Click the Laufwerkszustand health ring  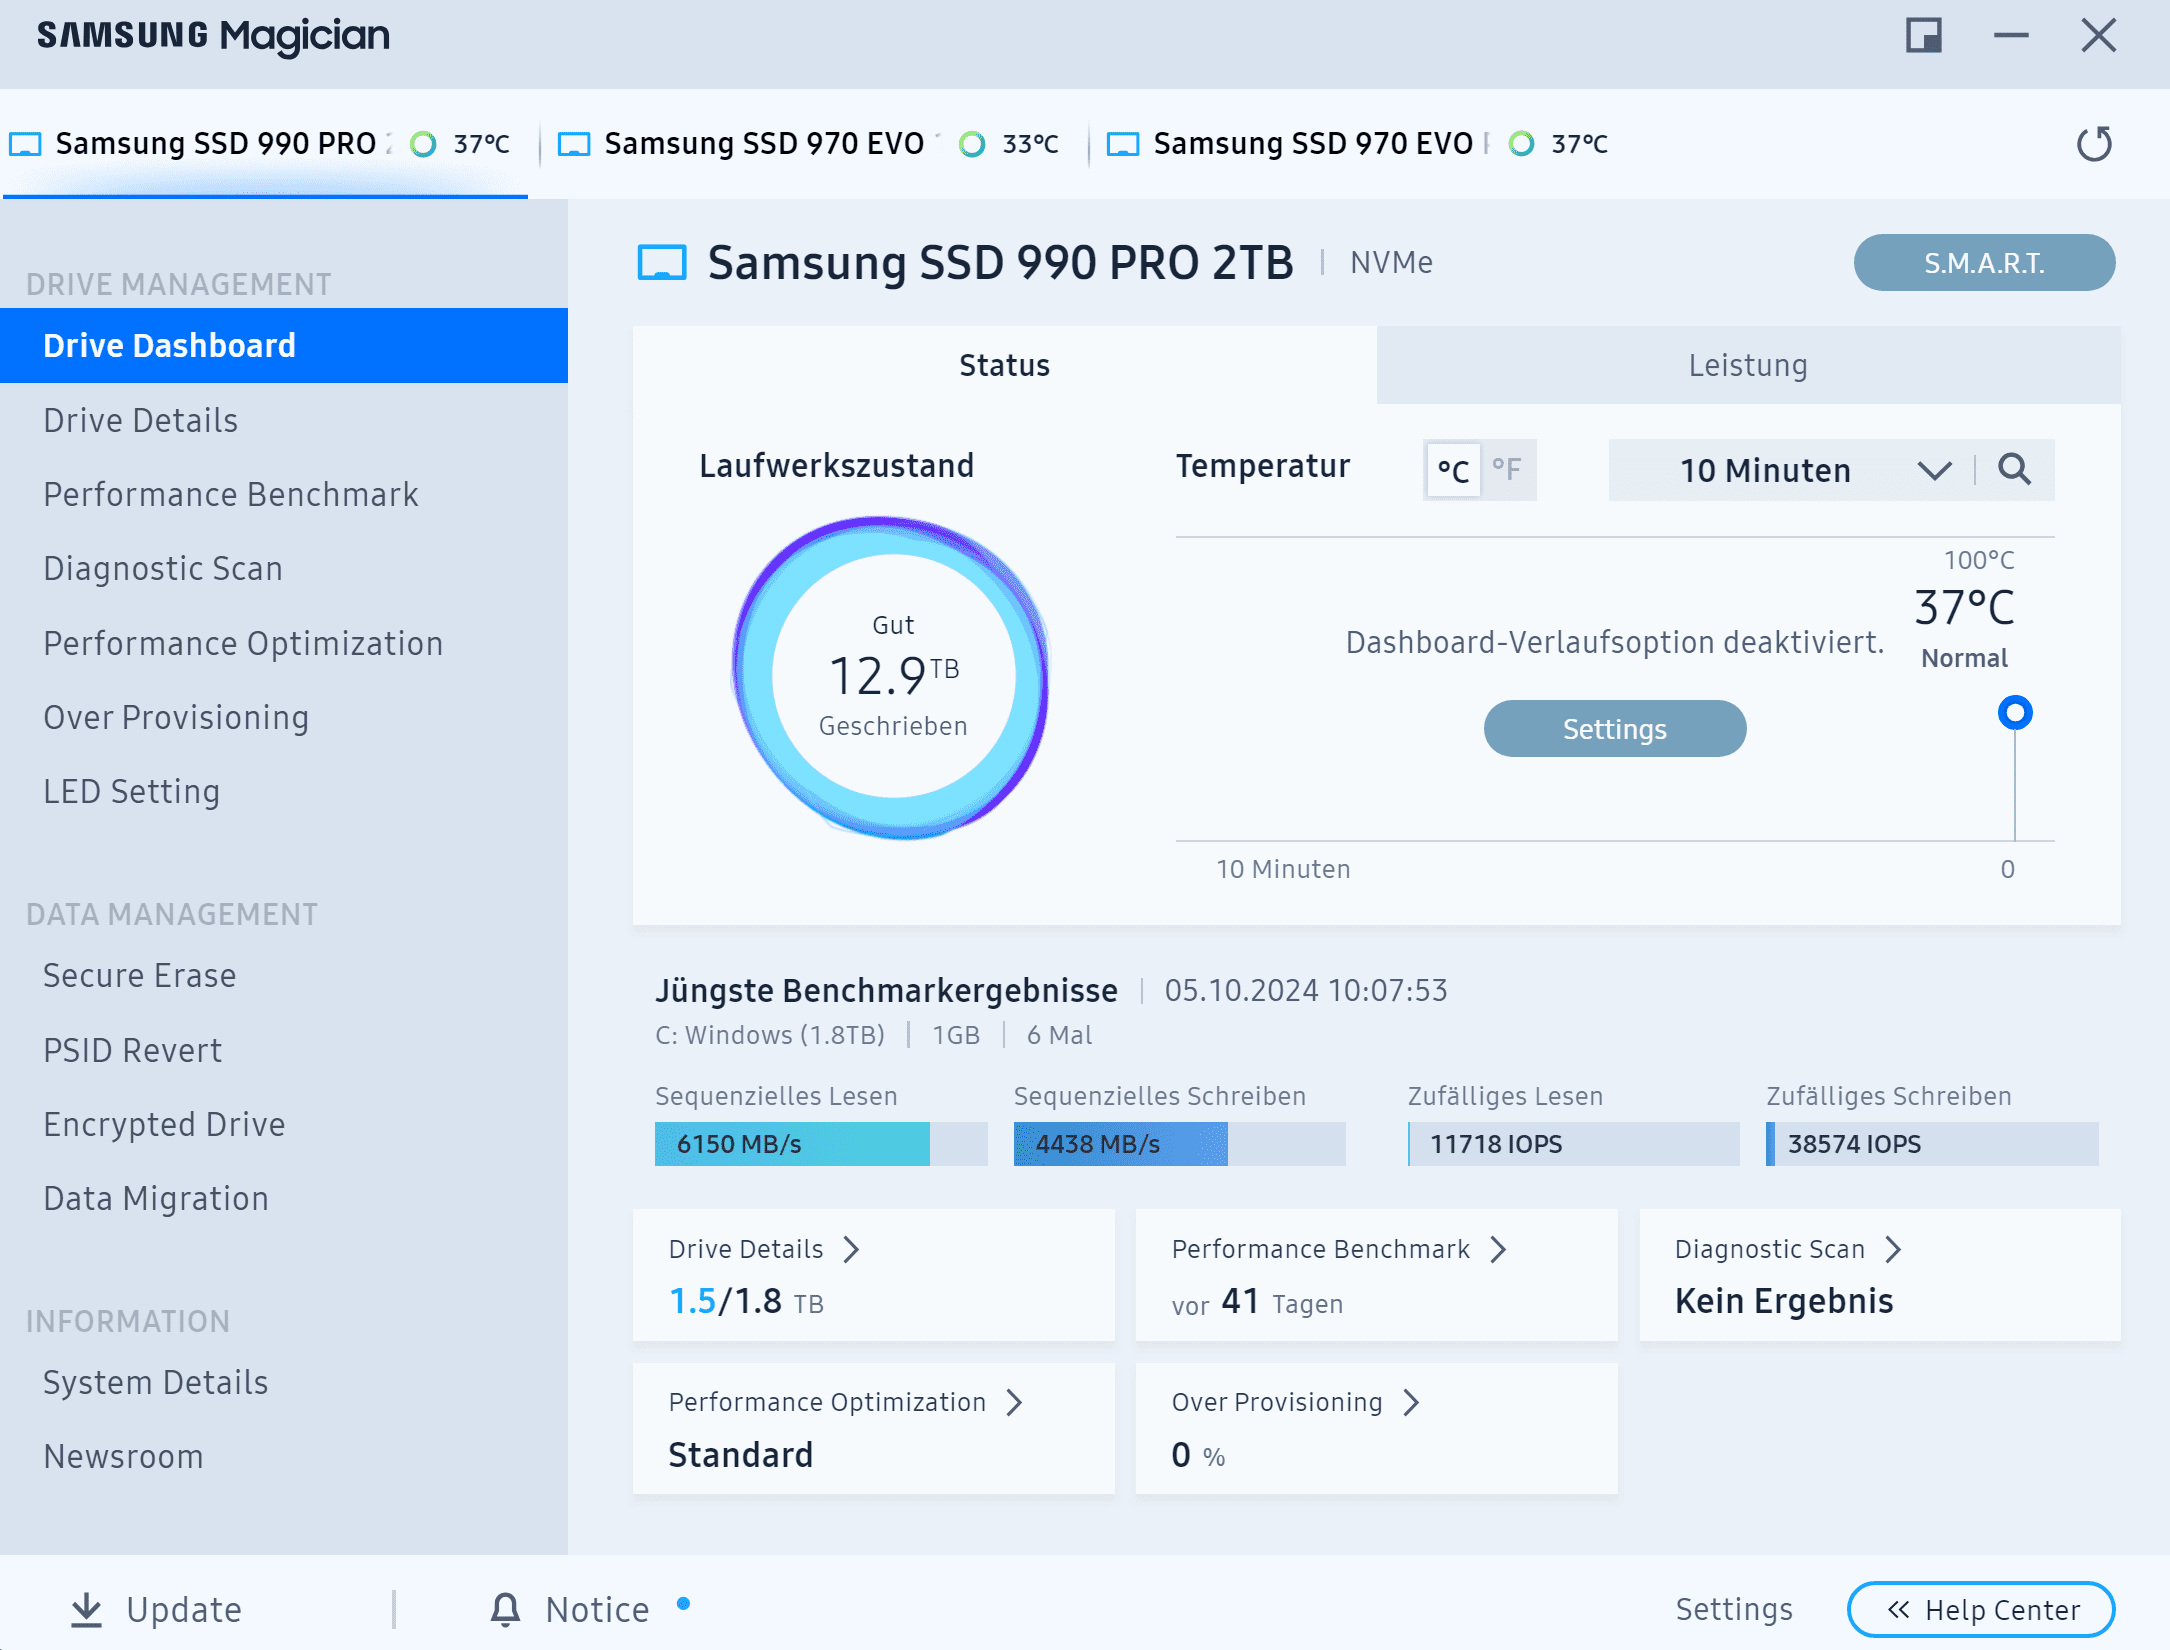(891, 678)
